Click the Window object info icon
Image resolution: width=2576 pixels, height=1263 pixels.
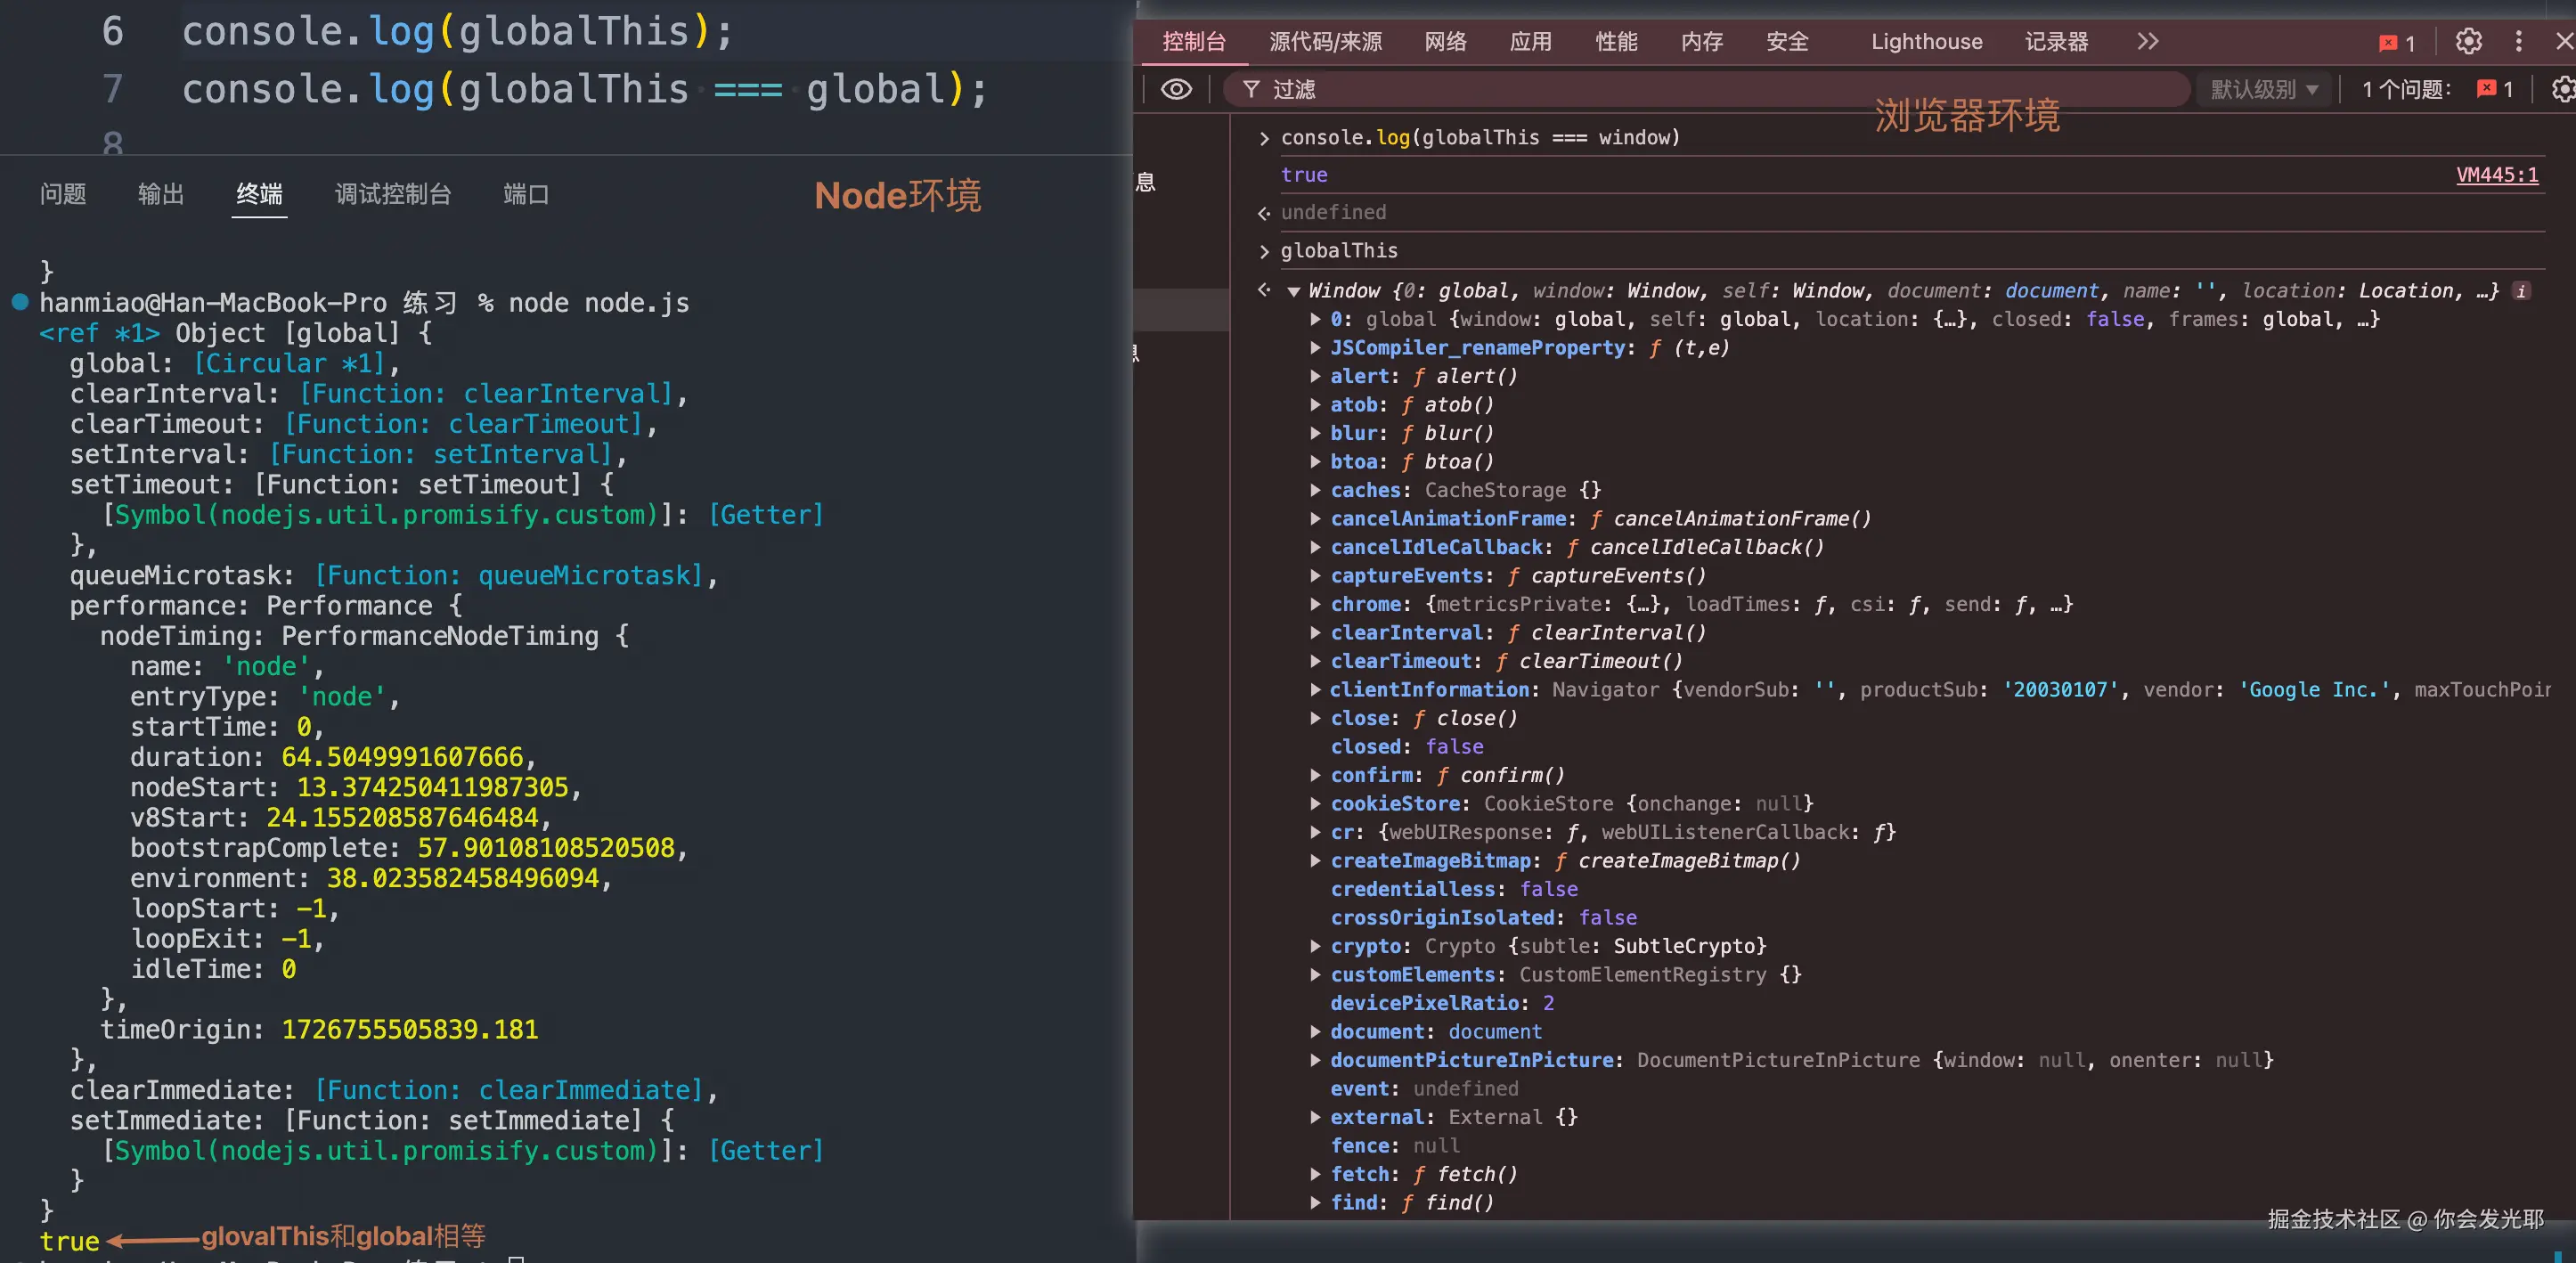coord(2522,291)
